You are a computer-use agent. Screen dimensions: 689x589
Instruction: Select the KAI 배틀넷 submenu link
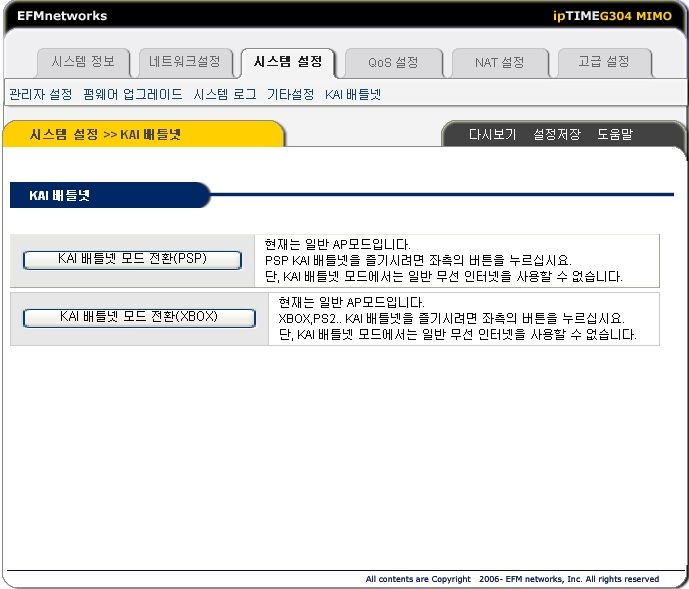pos(353,94)
